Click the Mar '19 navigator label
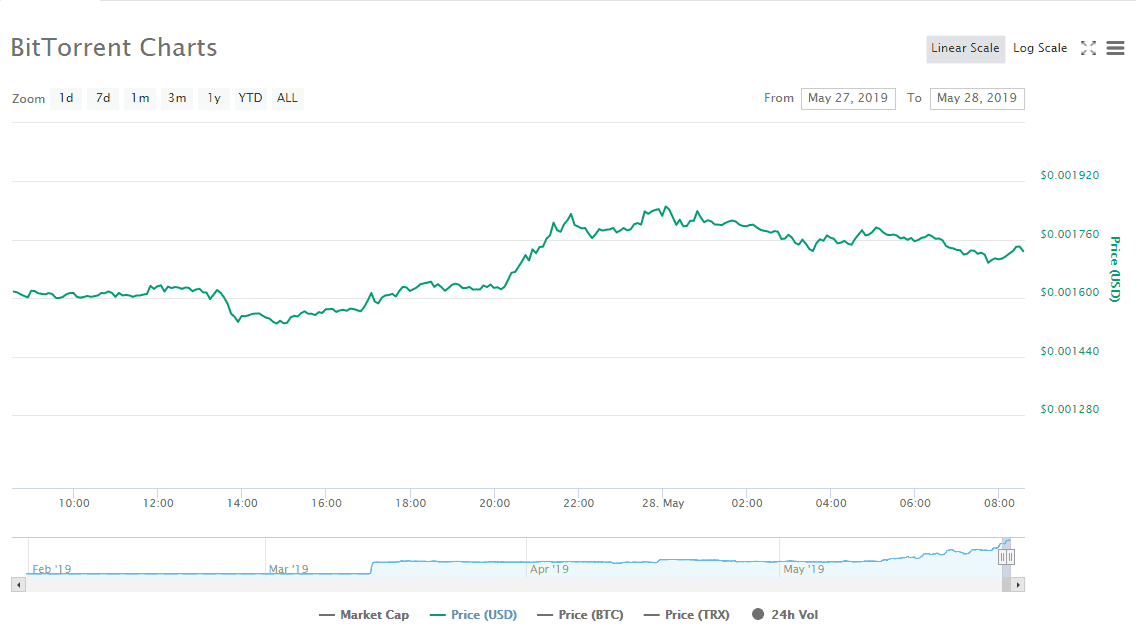This screenshot has width=1137, height=629. [x=289, y=570]
